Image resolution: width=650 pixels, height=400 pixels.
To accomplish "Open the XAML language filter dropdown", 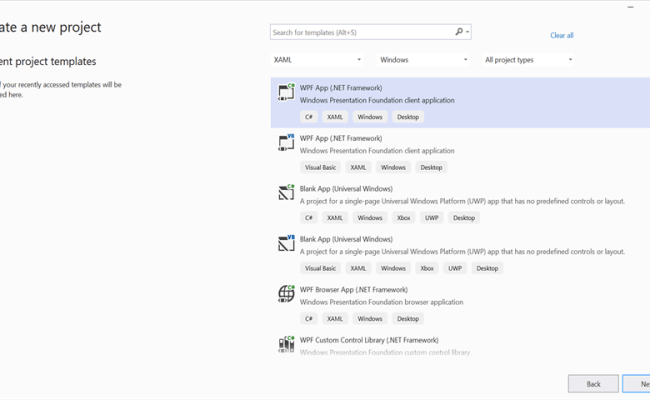I will coord(317,60).
